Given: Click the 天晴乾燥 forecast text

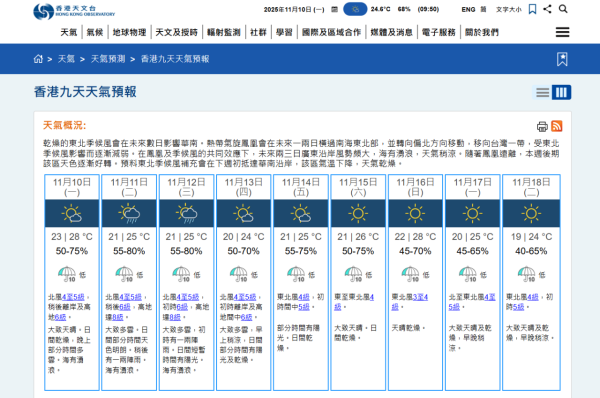Looking at the screenshot, I should click(x=408, y=328).
